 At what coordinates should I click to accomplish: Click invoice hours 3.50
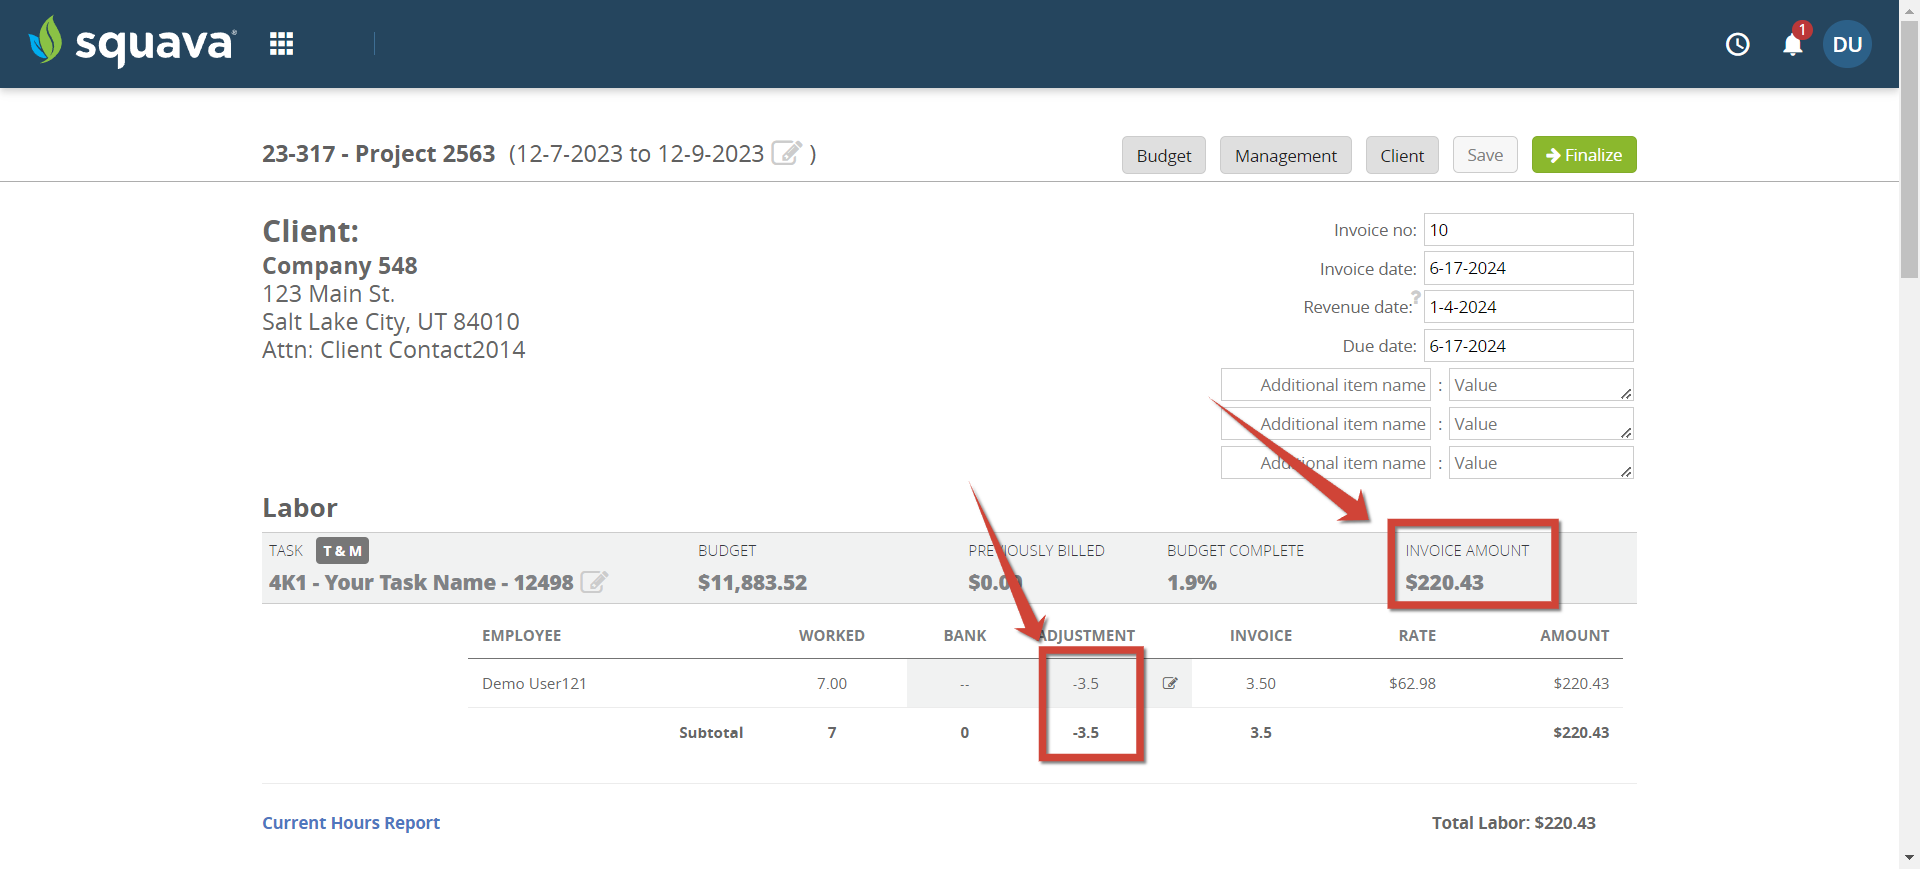tap(1261, 683)
